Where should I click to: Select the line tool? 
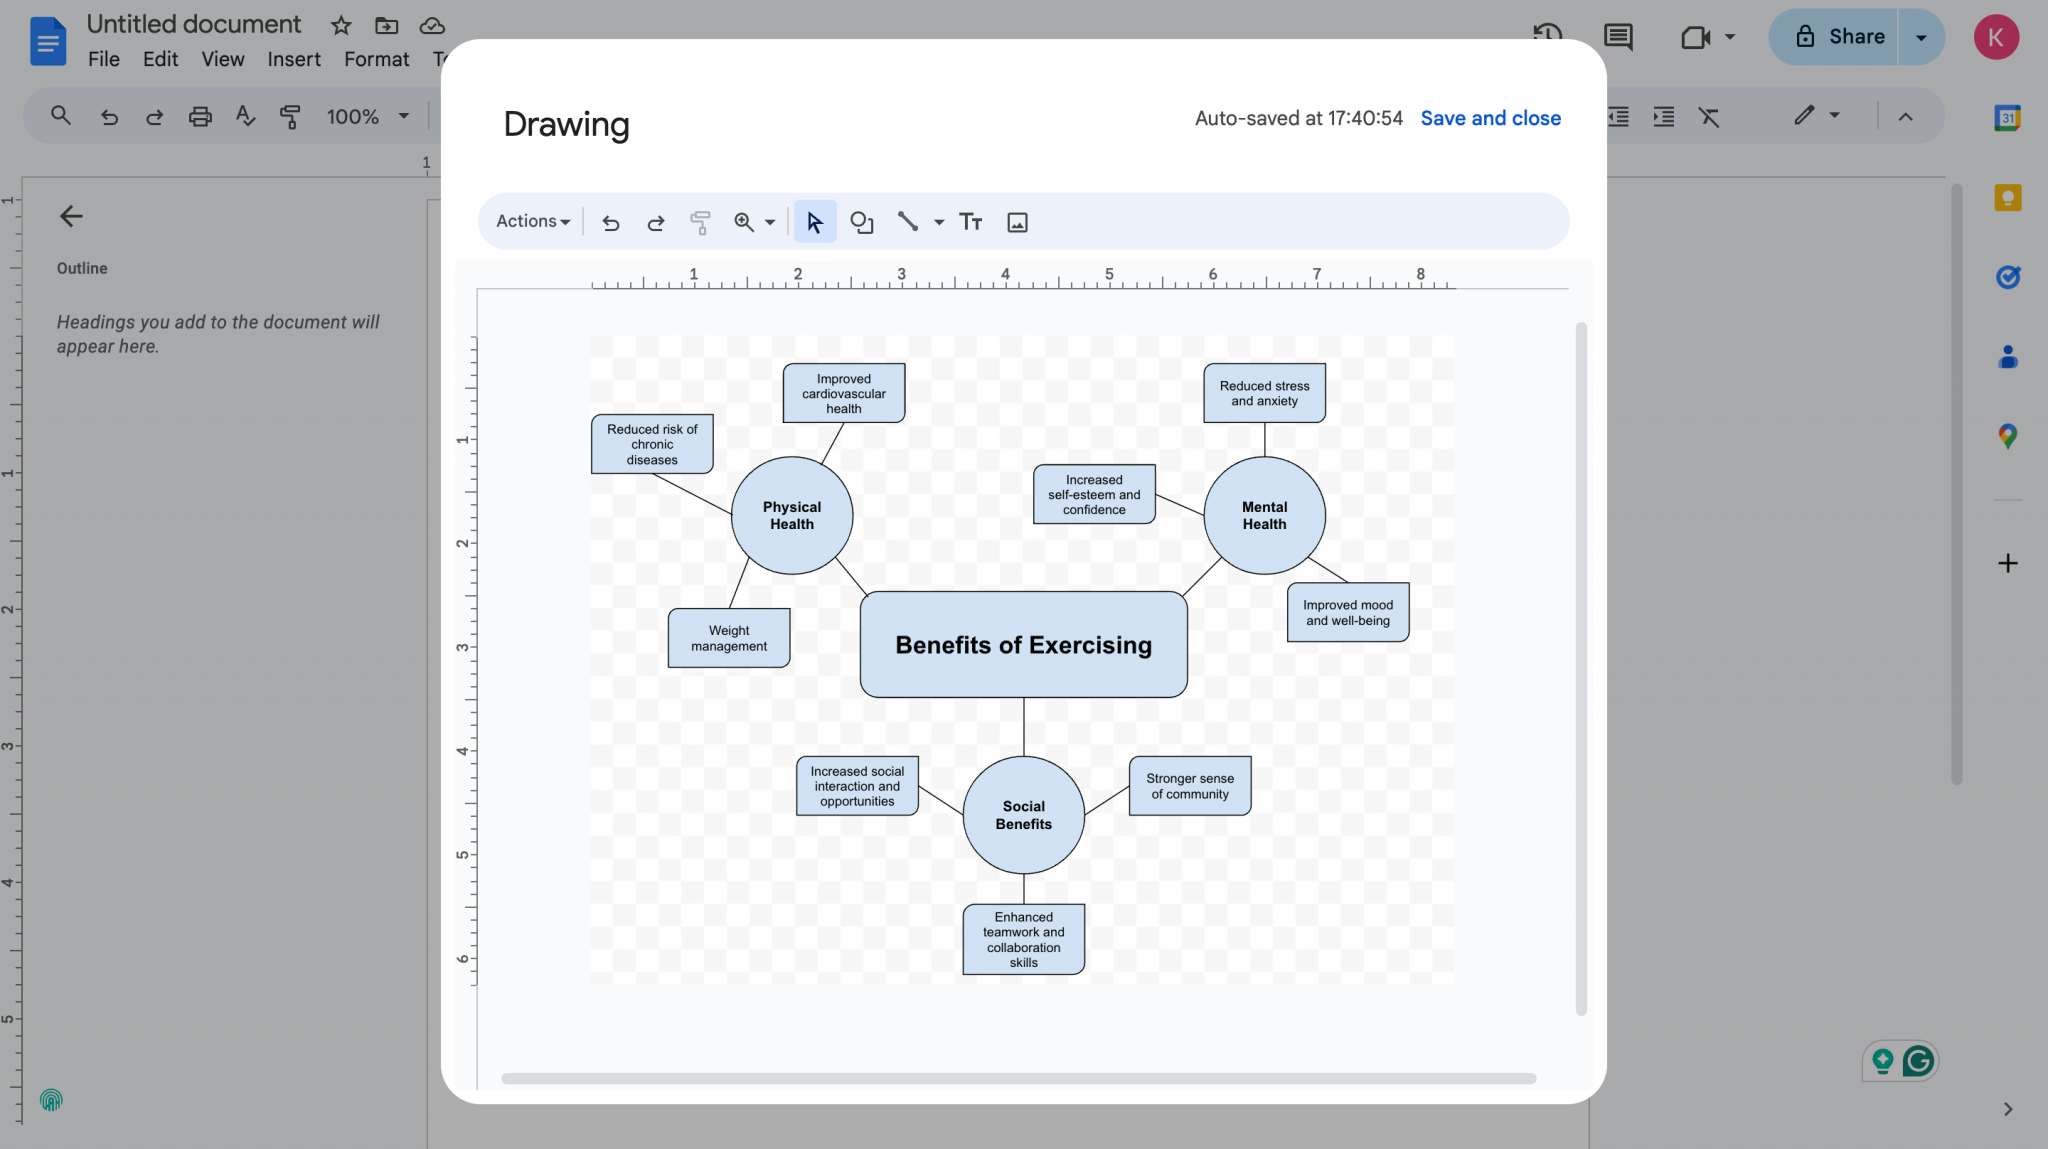click(906, 221)
